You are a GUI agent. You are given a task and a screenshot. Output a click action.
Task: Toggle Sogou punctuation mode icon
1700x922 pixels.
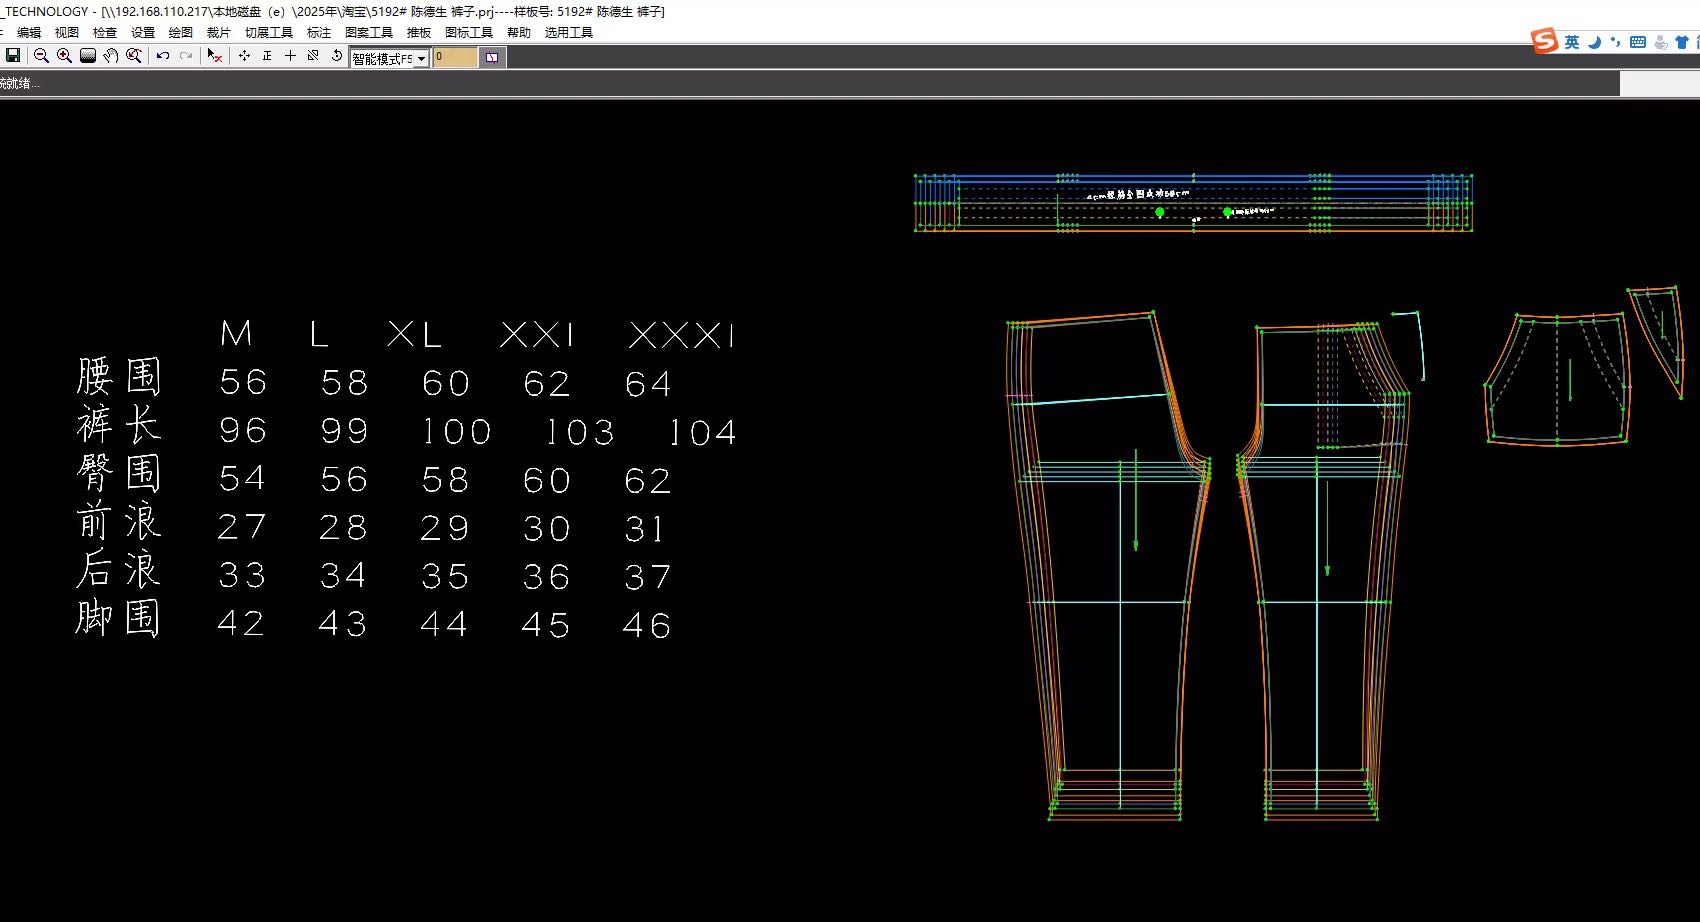pos(1615,42)
